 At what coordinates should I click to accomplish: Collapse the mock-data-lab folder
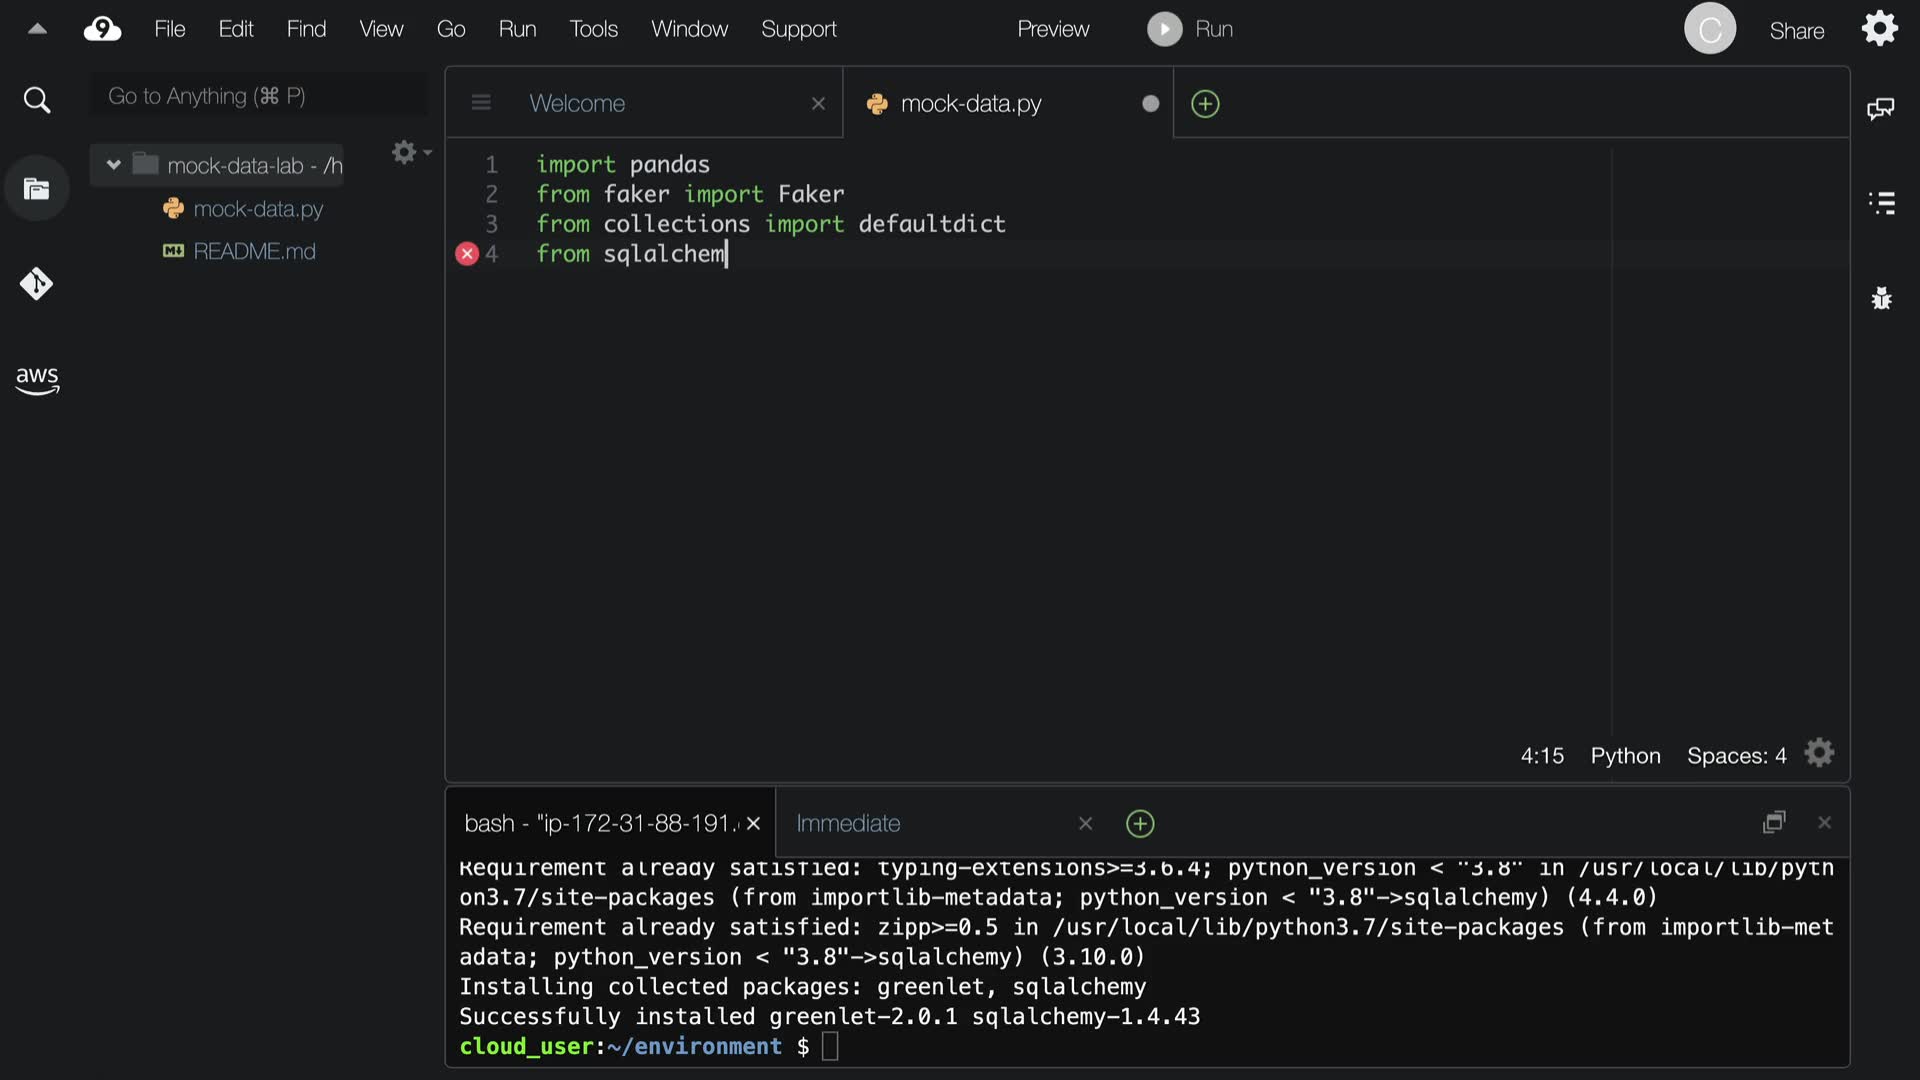click(x=114, y=165)
